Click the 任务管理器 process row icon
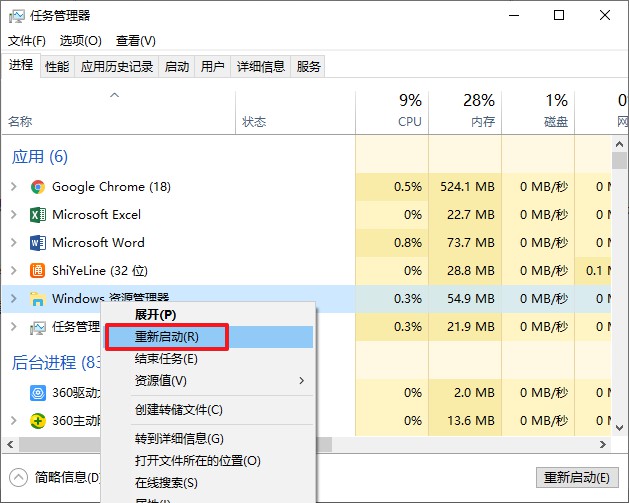Viewport: 629px width, 503px height. pyautogui.click(x=38, y=327)
